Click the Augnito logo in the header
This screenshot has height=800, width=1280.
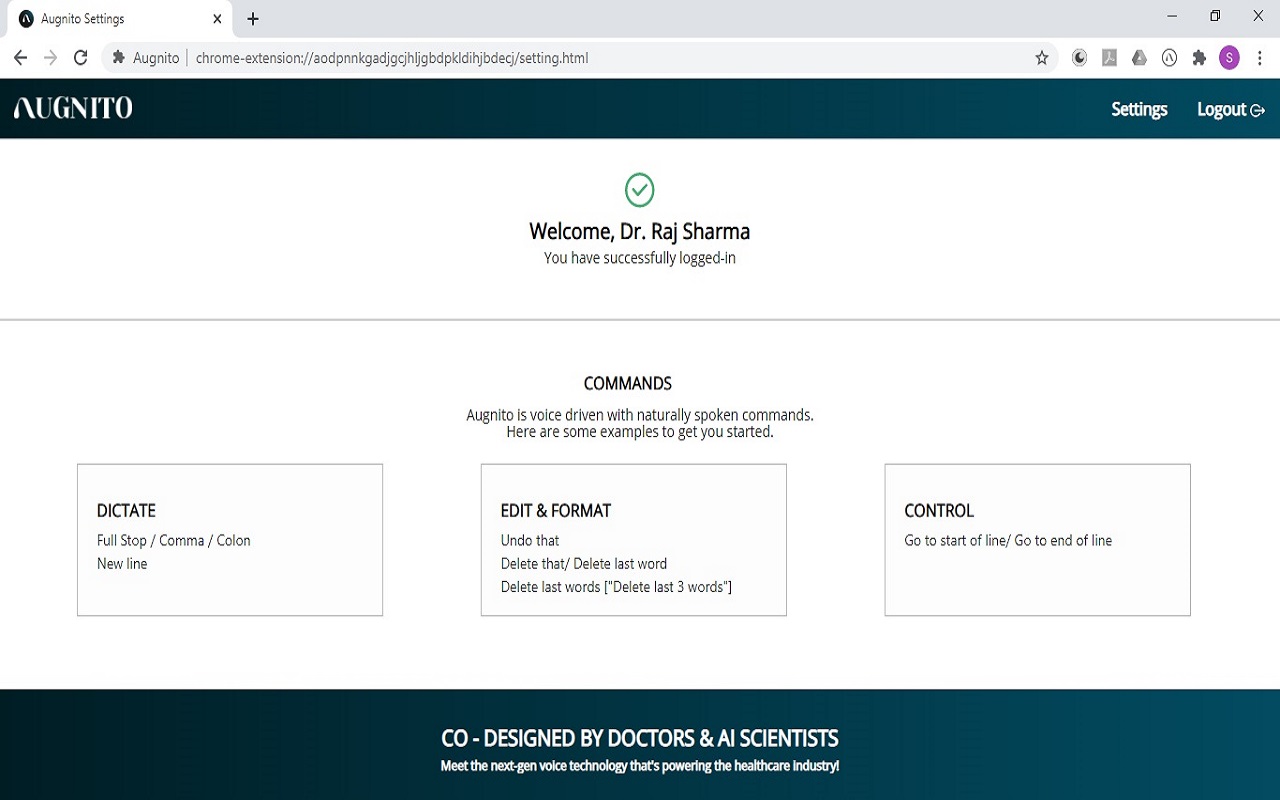(x=73, y=108)
